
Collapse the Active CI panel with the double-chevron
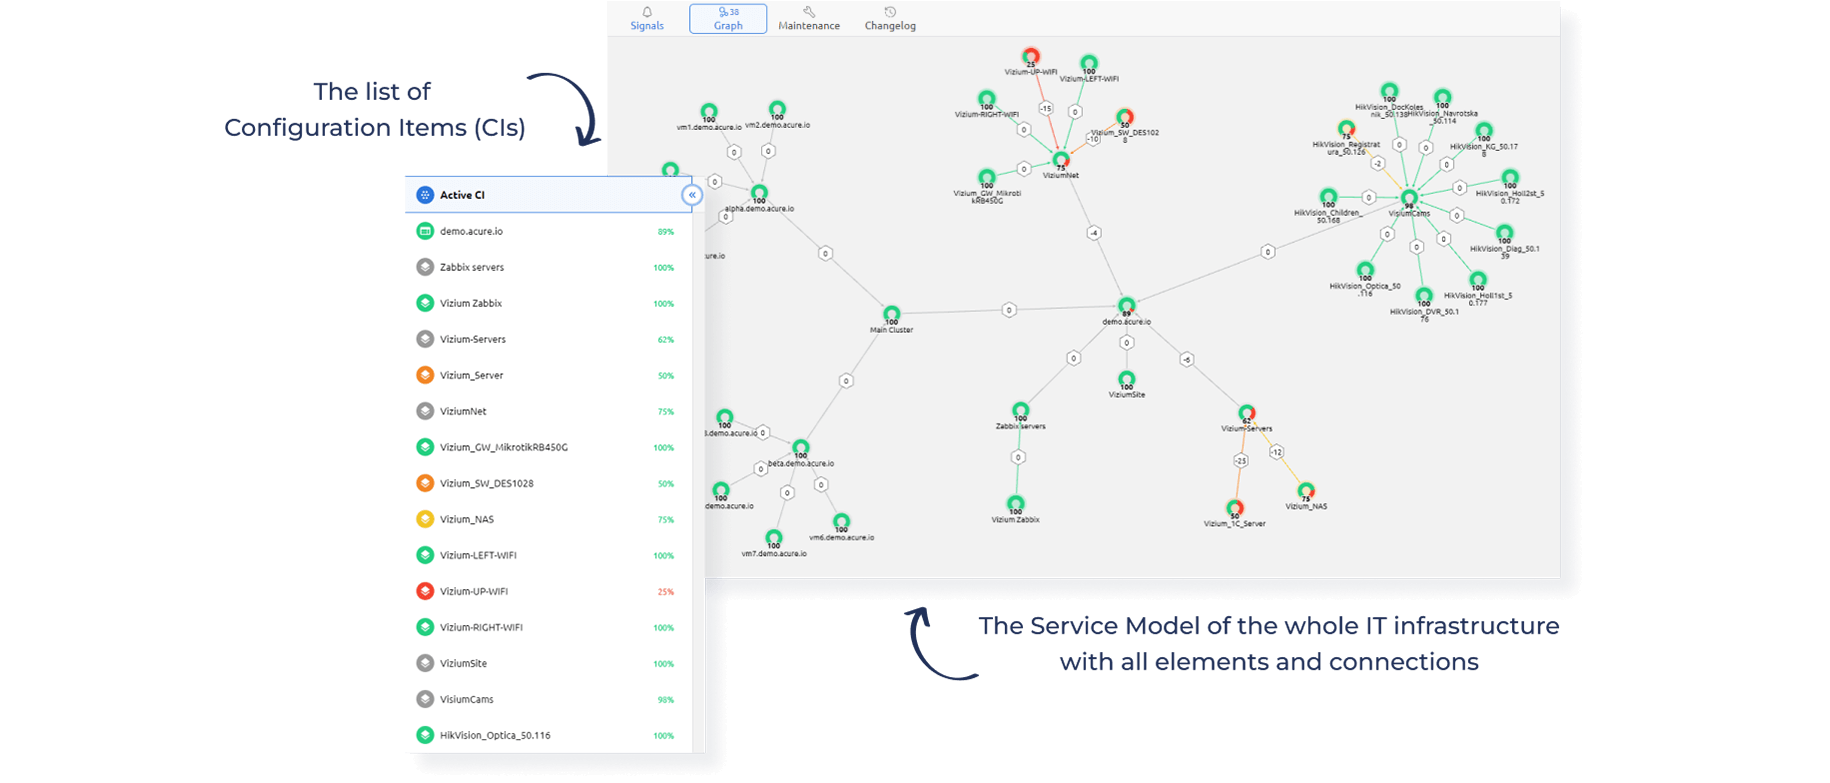click(x=692, y=195)
